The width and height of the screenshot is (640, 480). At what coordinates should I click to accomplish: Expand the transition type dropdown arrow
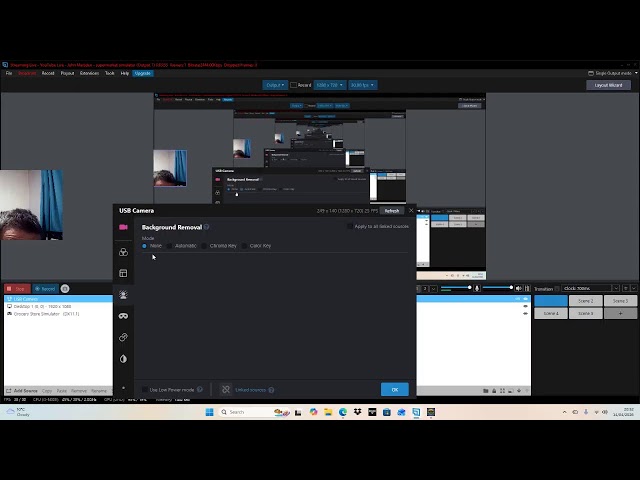[616, 288]
